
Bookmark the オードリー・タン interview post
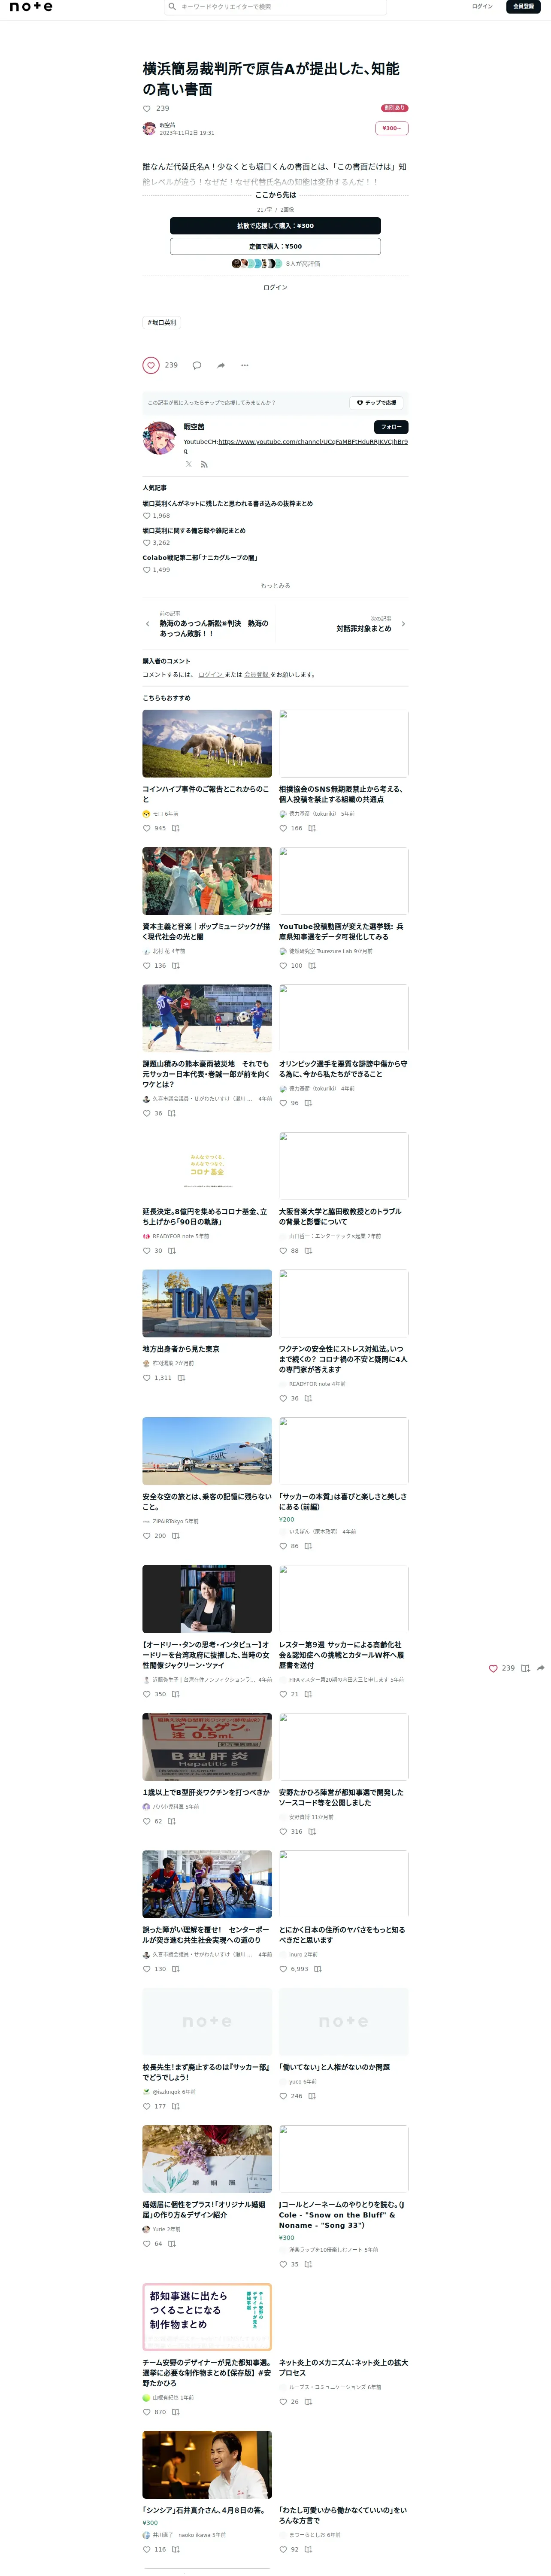(176, 1695)
